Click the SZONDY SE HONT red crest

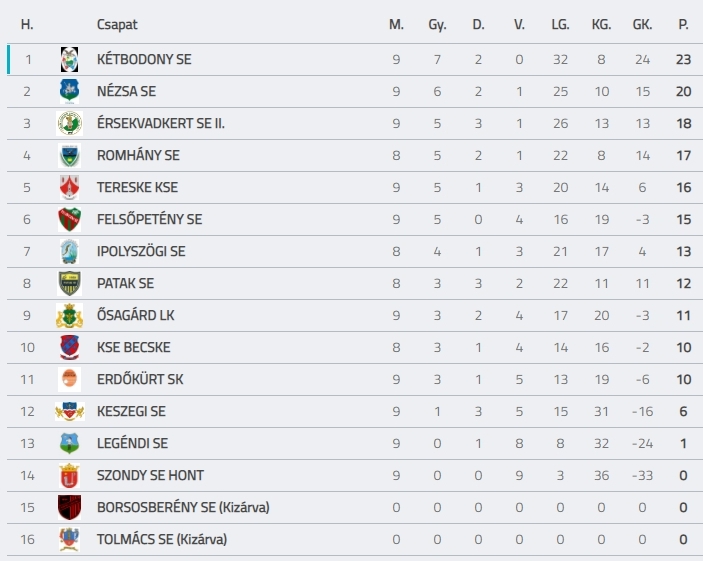69,475
